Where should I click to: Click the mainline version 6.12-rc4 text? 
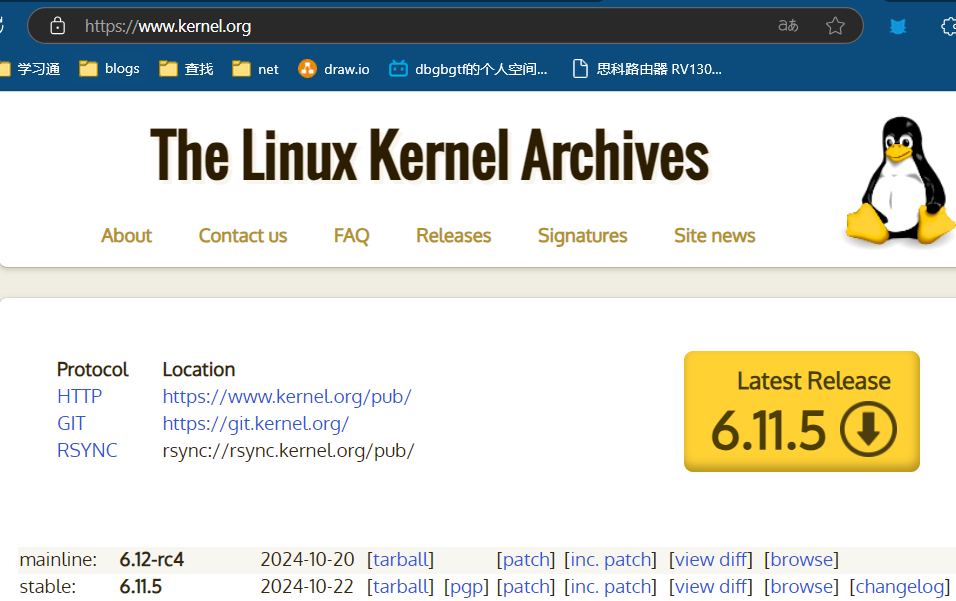tap(152, 559)
